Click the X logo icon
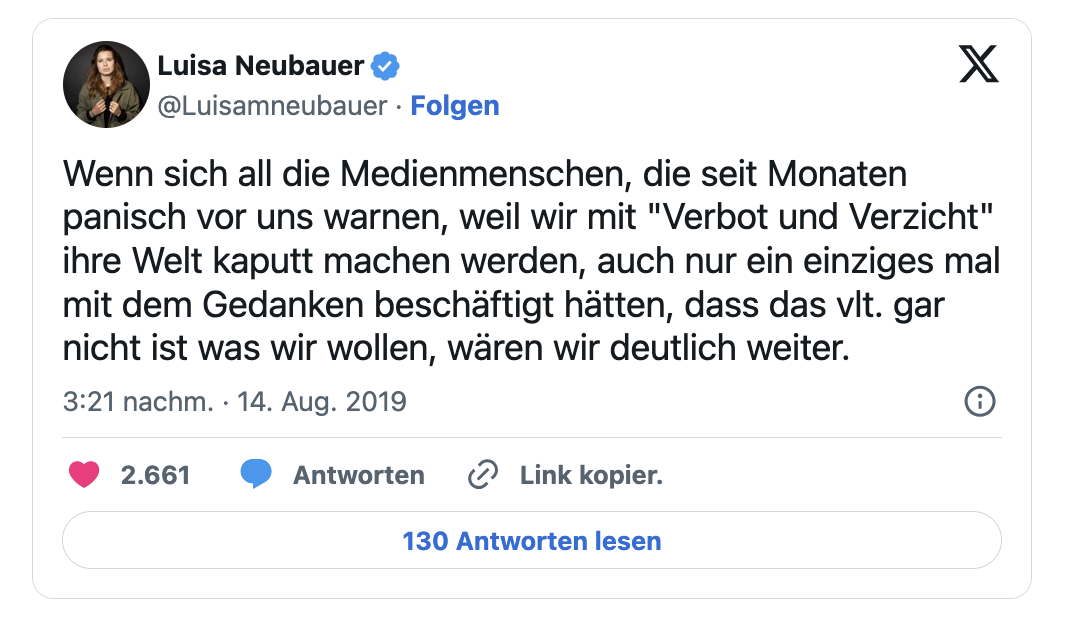 [978, 66]
